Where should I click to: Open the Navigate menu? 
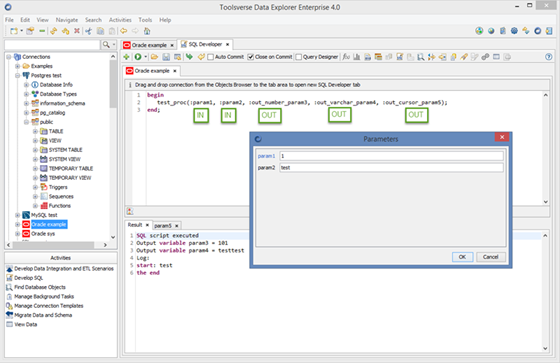coord(67,20)
